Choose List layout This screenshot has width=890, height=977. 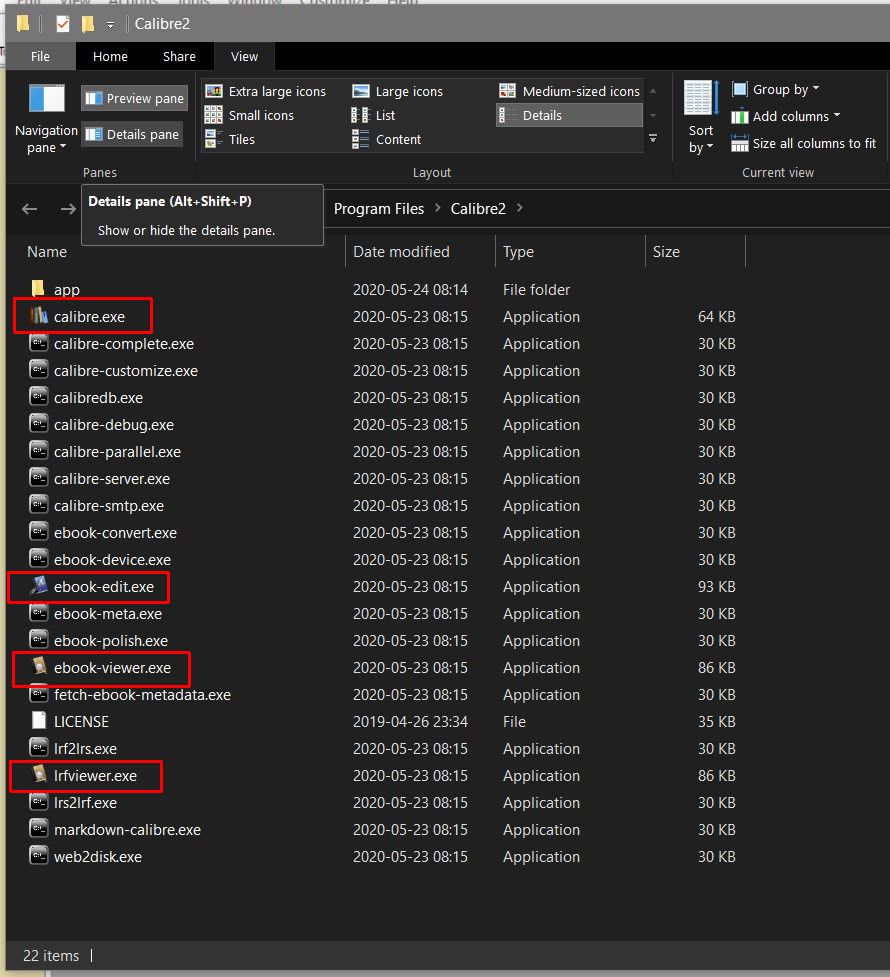pyautogui.click(x=373, y=115)
